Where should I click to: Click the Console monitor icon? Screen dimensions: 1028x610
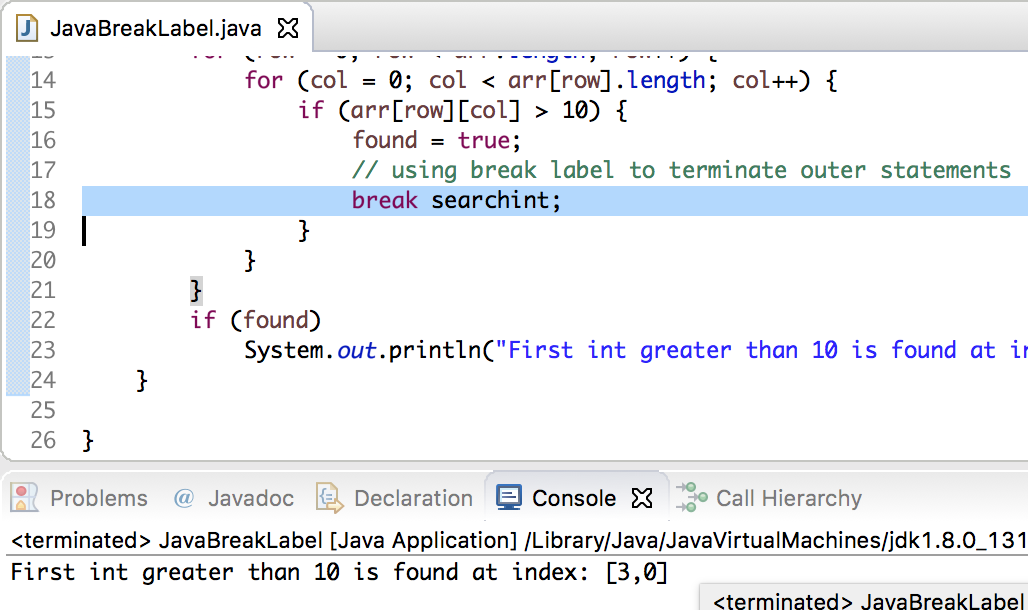point(509,498)
